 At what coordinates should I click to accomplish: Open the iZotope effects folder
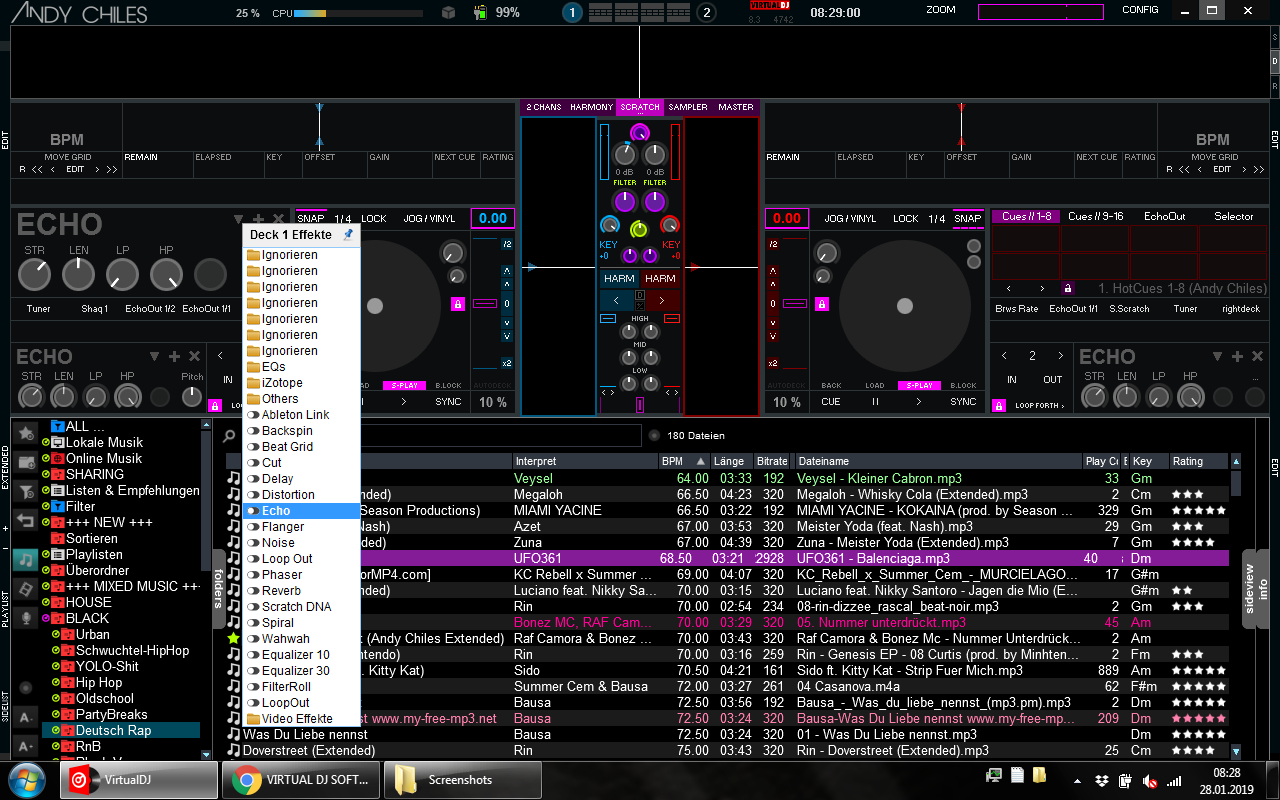click(x=301, y=383)
